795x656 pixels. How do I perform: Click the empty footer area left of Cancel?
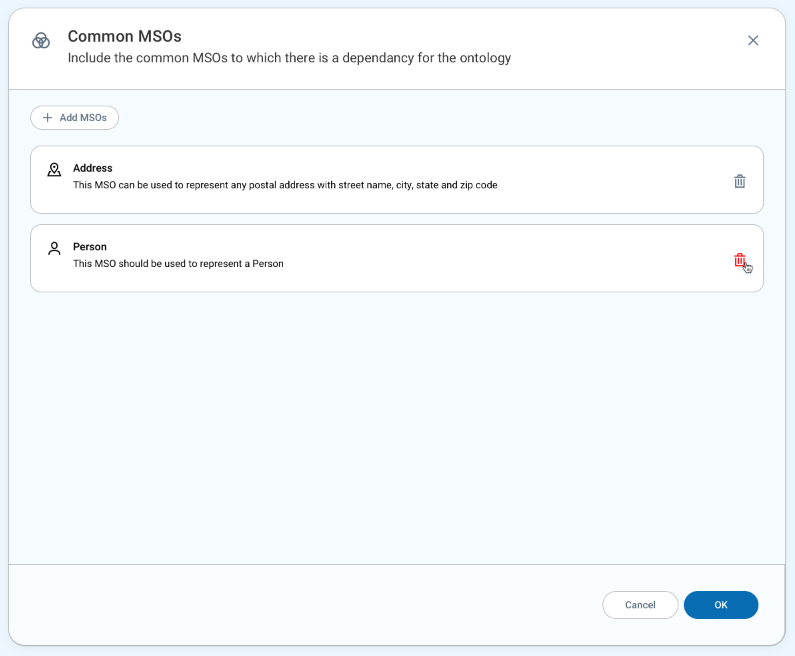300,605
